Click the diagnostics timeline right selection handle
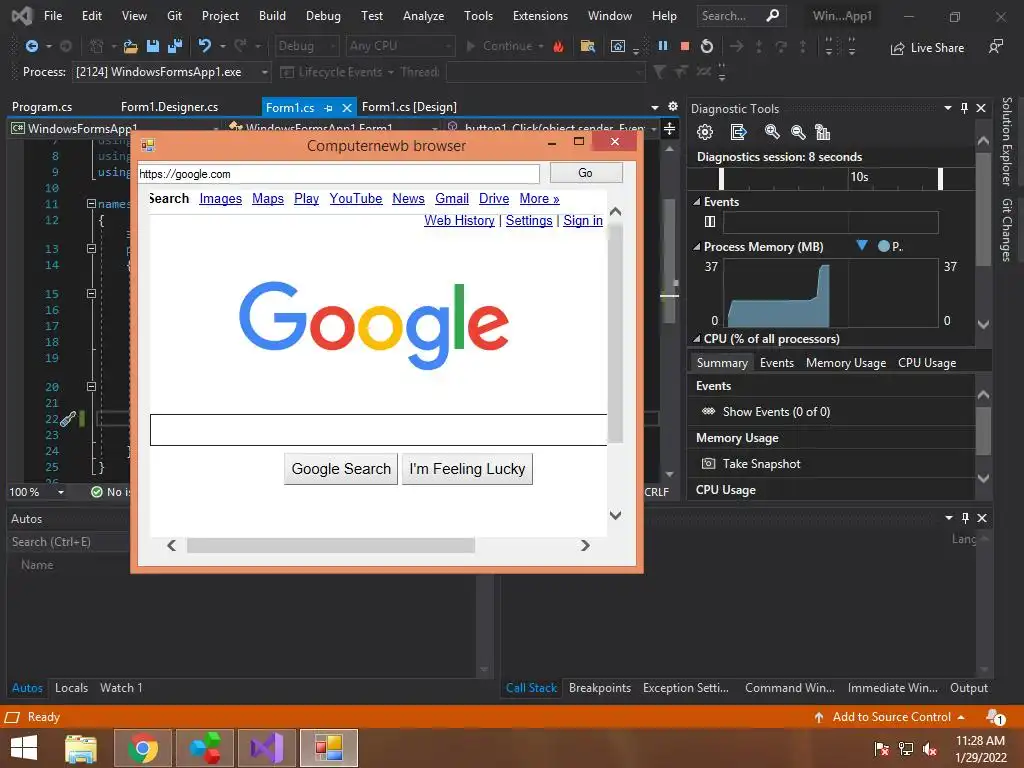Viewport: 1024px width, 768px height. pyautogui.click(x=940, y=178)
